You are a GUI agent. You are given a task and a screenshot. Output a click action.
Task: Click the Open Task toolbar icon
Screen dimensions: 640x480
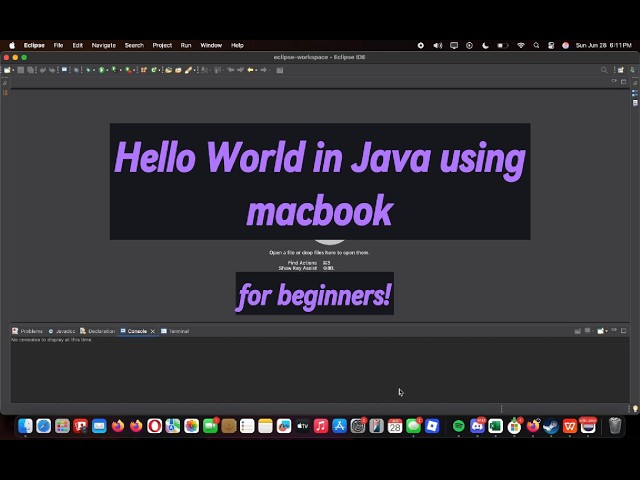pyautogui.click(x=178, y=70)
